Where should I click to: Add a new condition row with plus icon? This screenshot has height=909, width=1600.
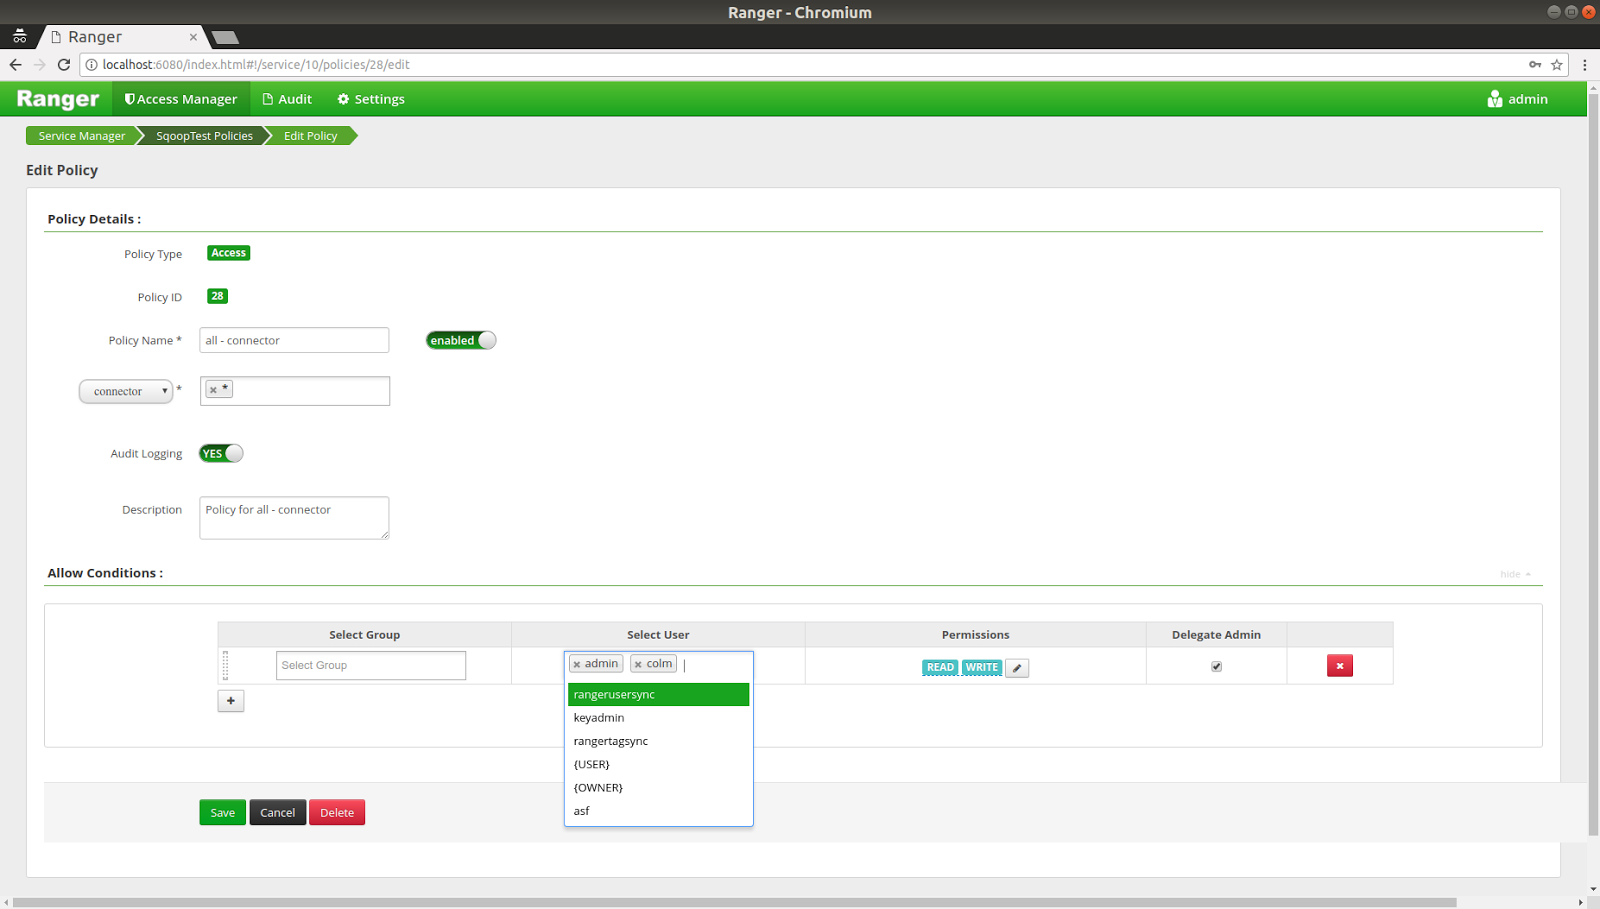point(231,700)
